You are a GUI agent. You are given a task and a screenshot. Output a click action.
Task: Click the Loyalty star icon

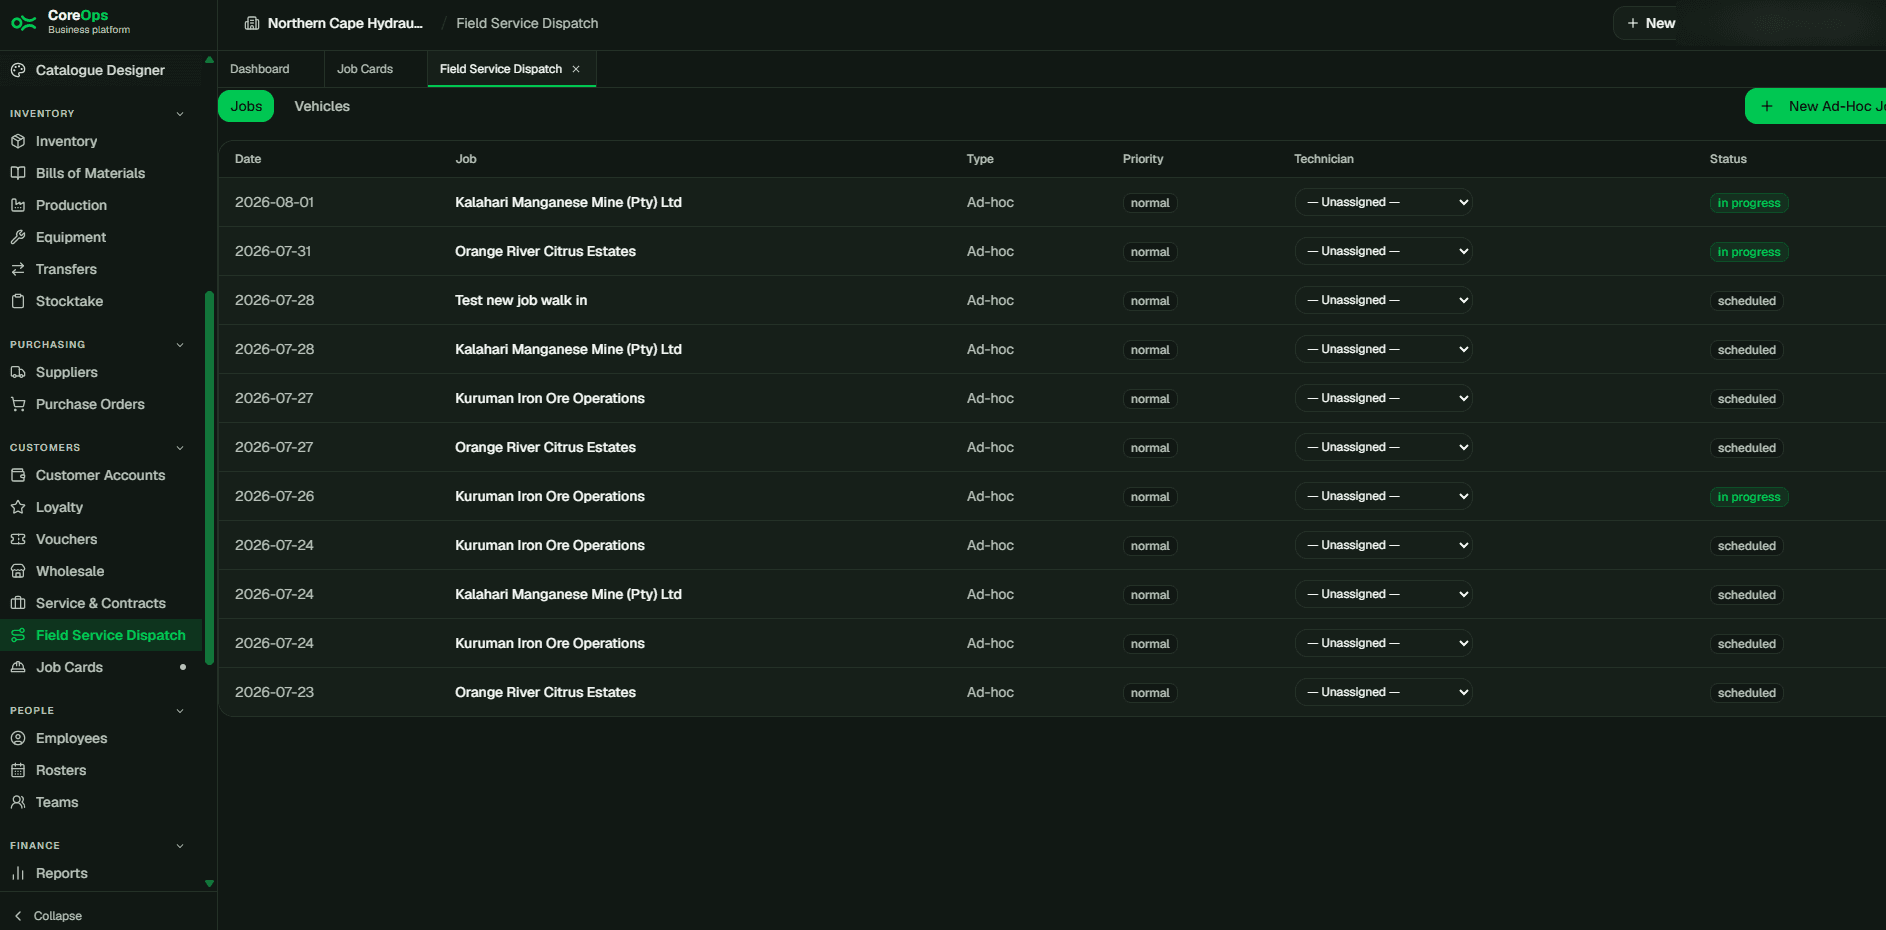pyautogui.click(x=18, y=507)
